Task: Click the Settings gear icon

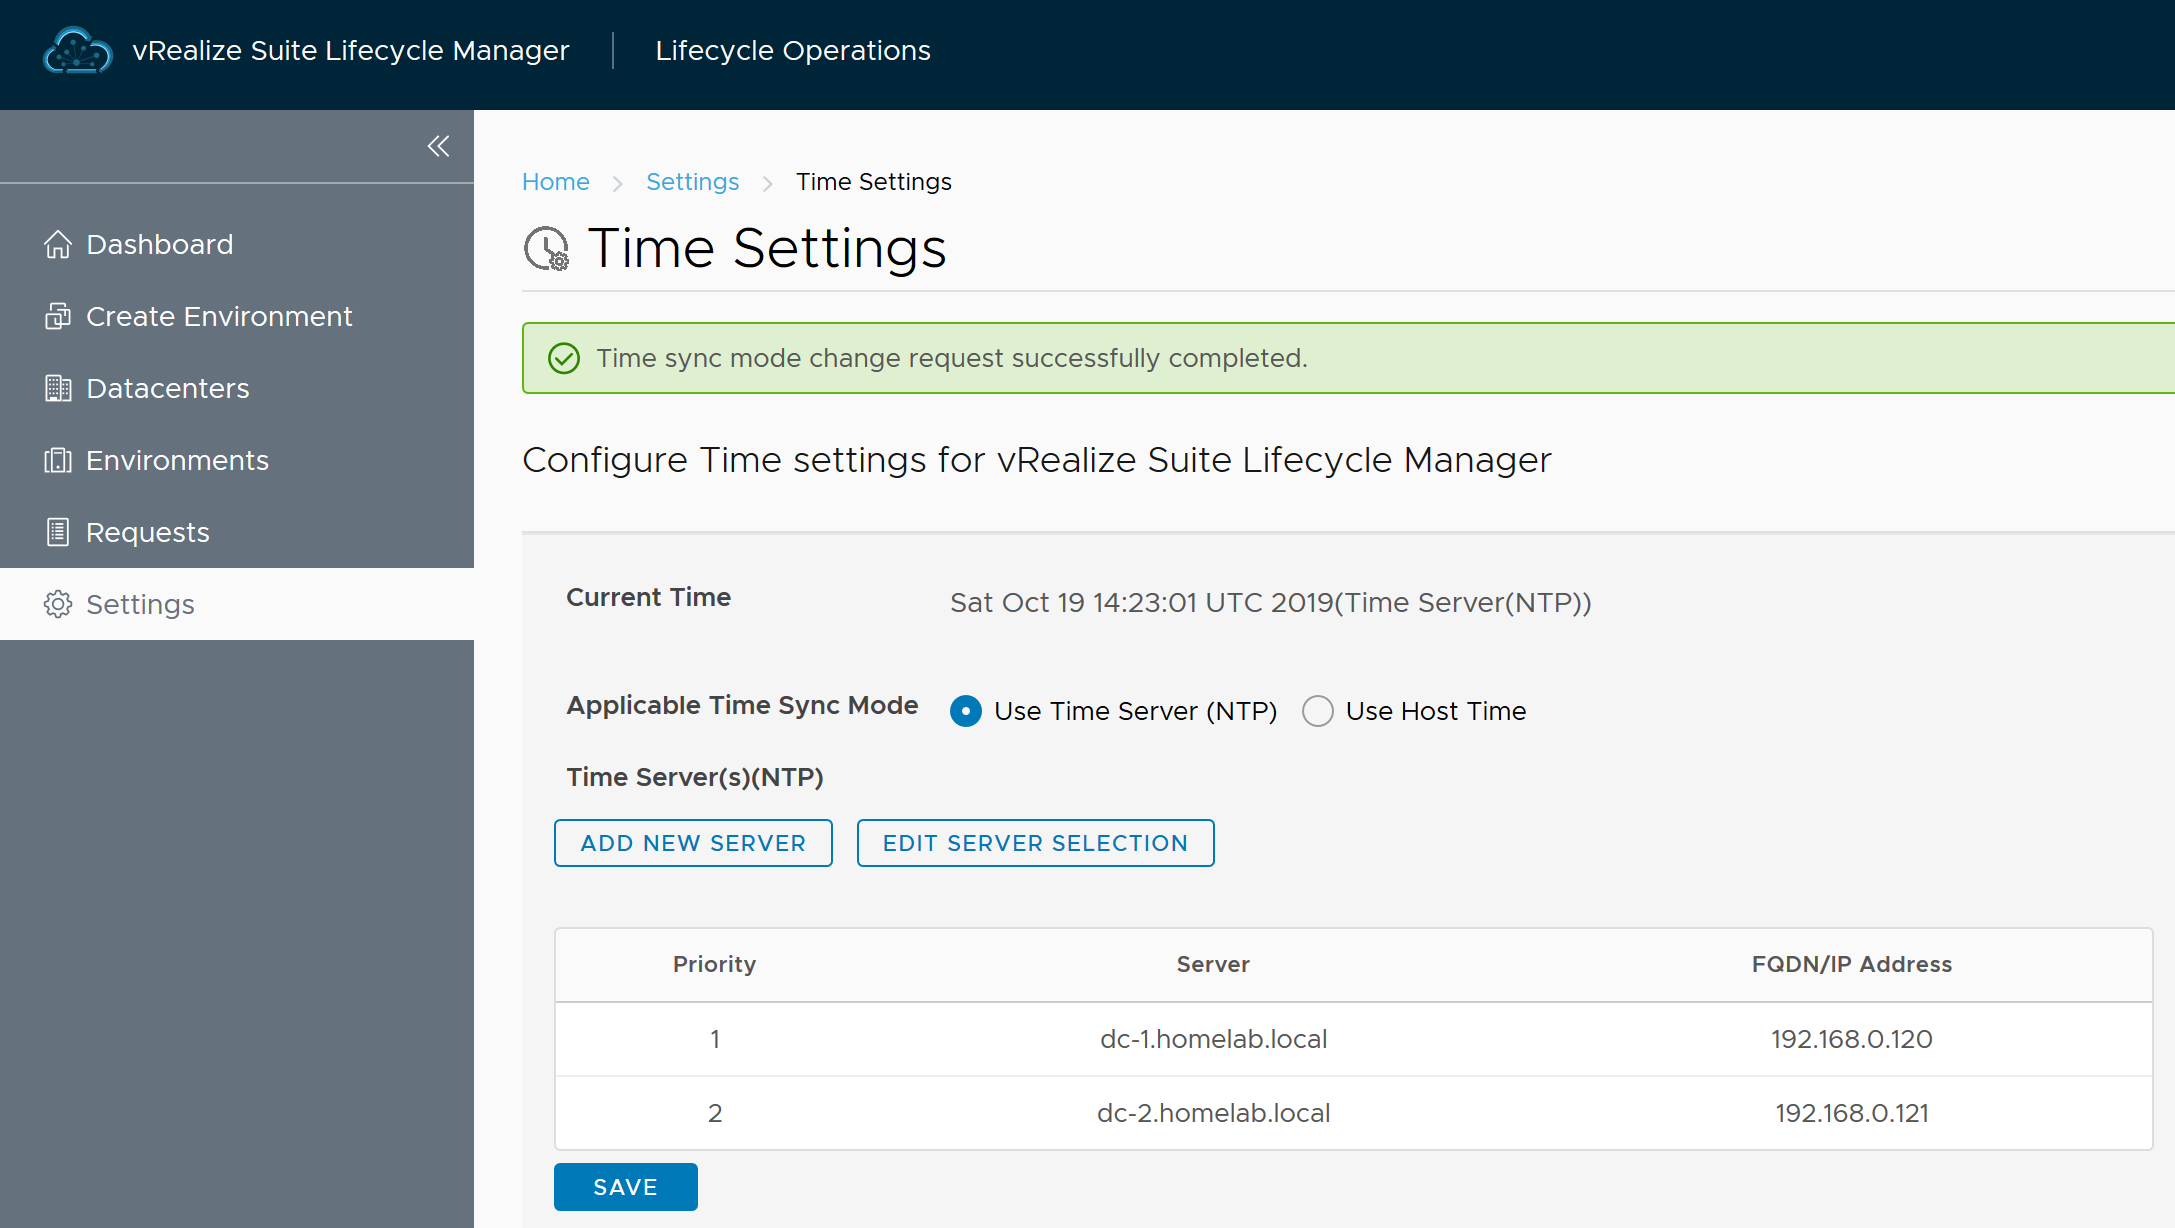Action: [x=58, y=604]
